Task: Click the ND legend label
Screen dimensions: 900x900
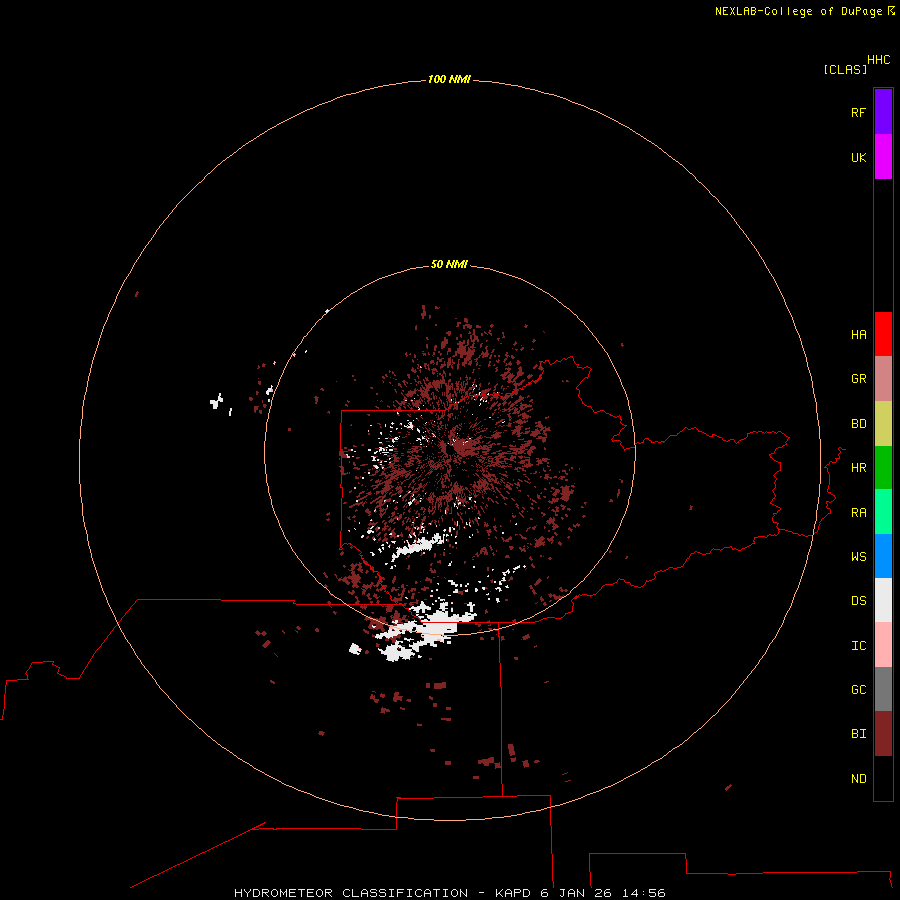Action: coord(858,779)
